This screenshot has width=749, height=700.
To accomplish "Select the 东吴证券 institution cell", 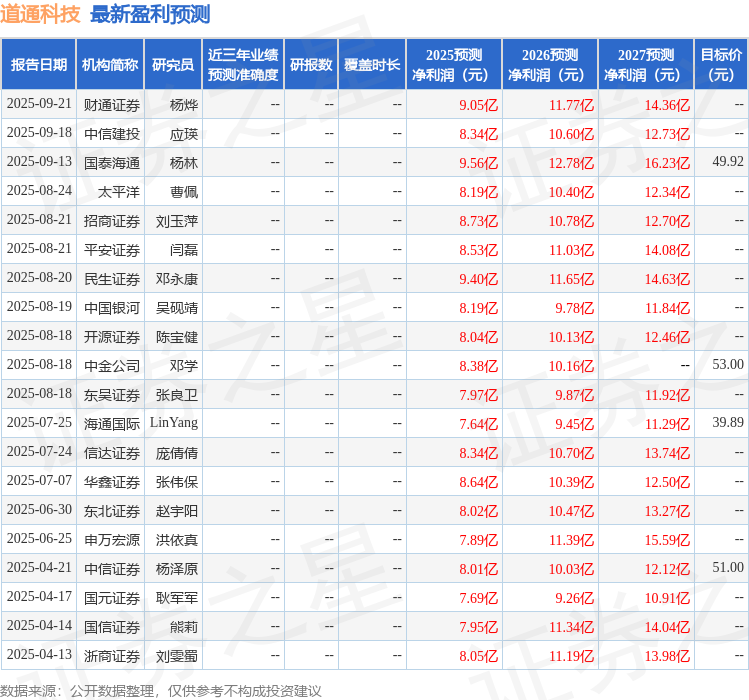I will point(112,395).
